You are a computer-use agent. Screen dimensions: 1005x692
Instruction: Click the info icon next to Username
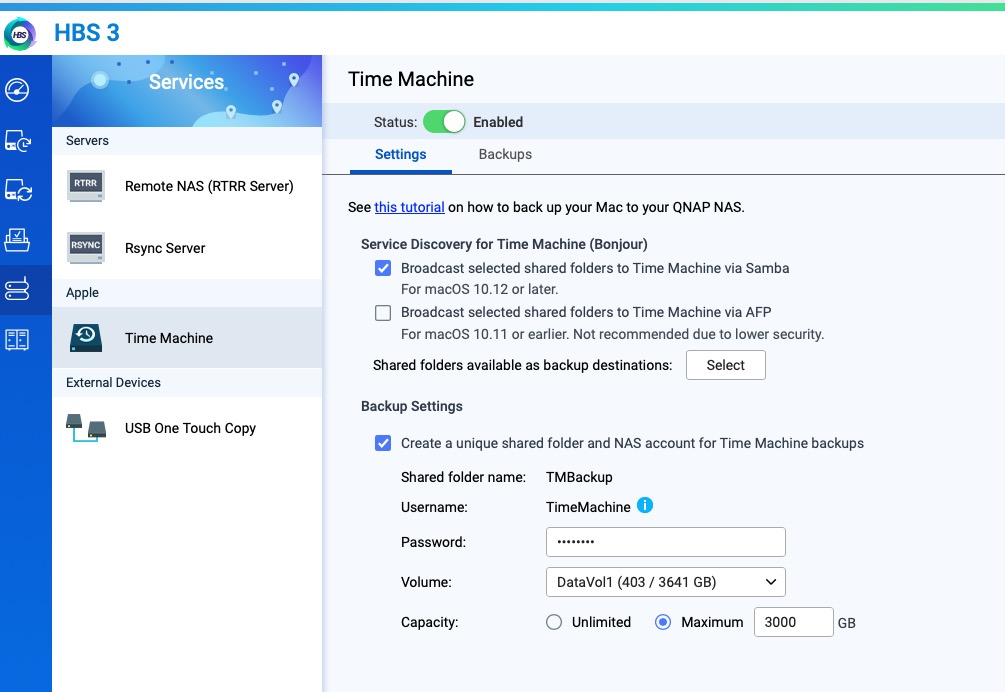pyautogui.click(x=645, y=506)
